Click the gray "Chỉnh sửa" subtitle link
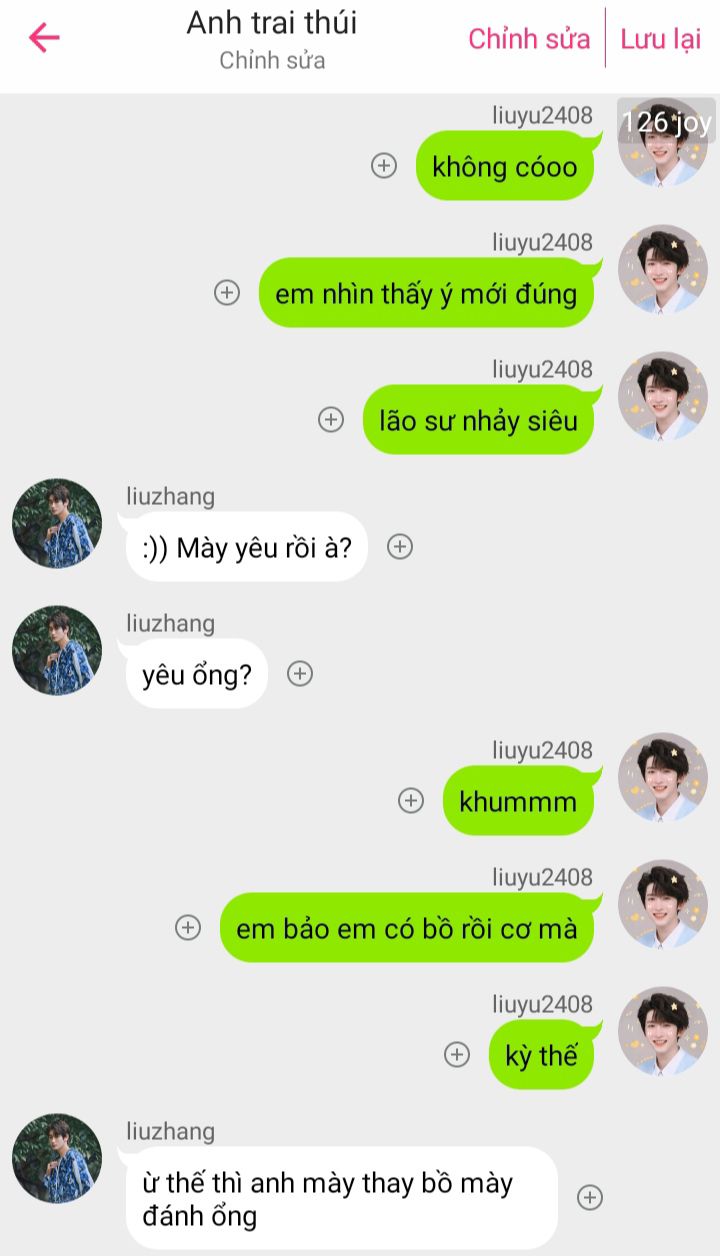The image size is (720, 1256). point(272,61)
